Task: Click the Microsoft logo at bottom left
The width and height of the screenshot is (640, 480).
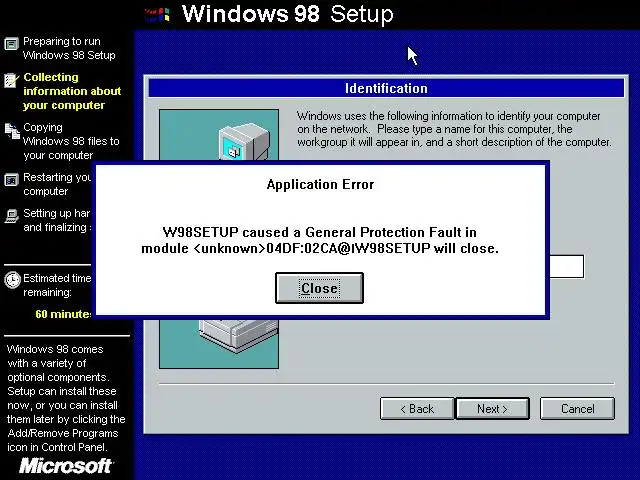Action: pyautogui.click(x=66, y=466)
